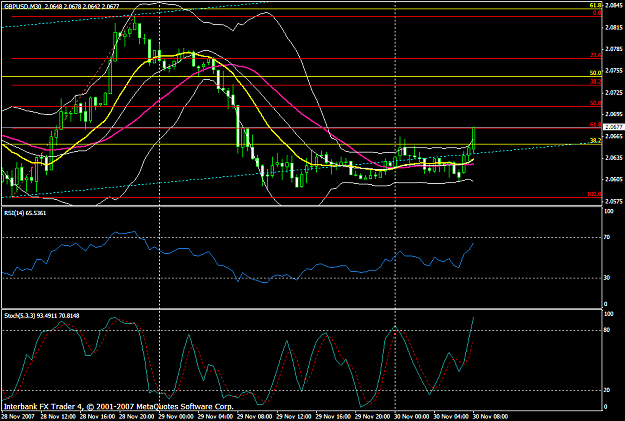Click the 29 Nov 04:00 time label
Viewport: 625px width, 421px height.
point(214,417)
